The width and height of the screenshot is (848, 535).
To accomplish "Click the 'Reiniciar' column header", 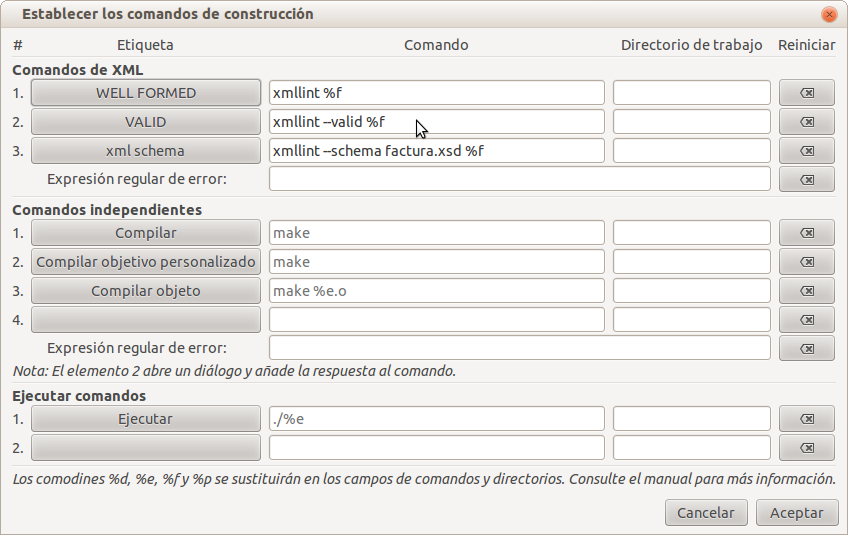I will click(x=806, y=45).
